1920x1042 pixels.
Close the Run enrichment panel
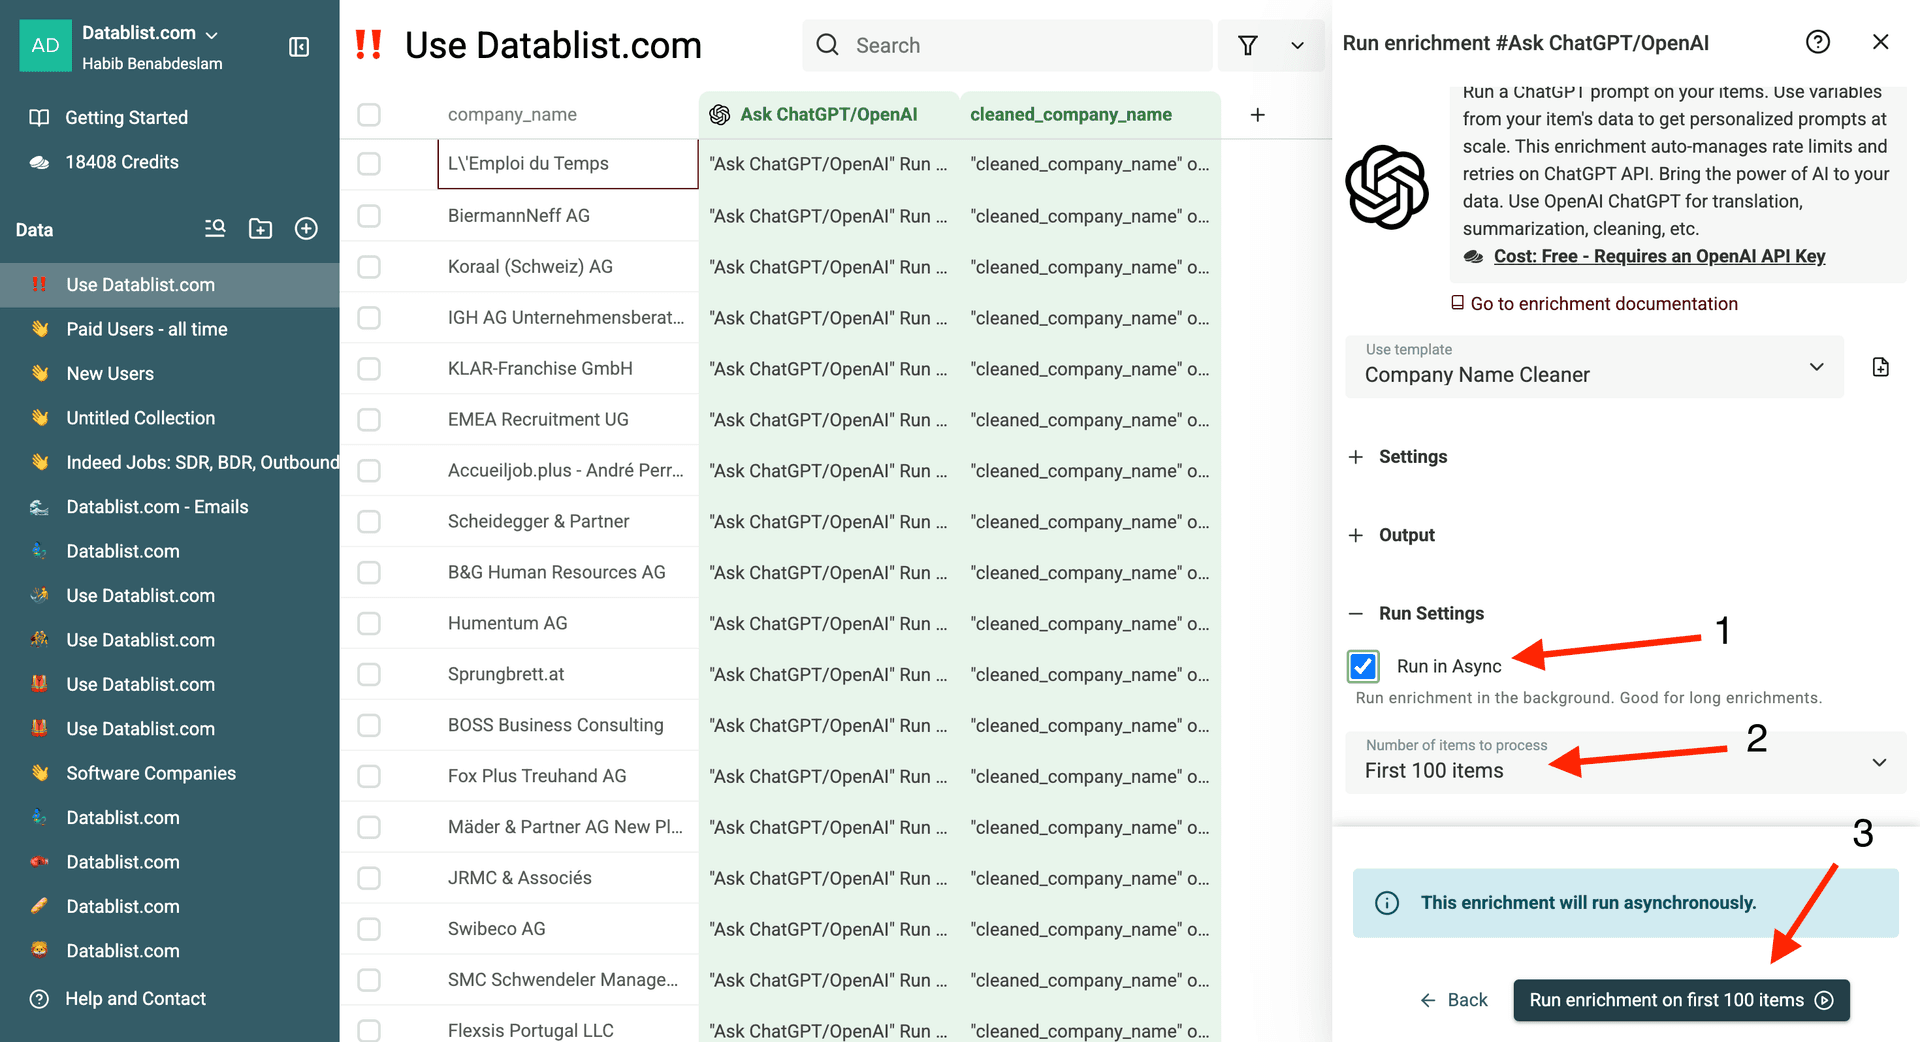(x=1880, y=42)
